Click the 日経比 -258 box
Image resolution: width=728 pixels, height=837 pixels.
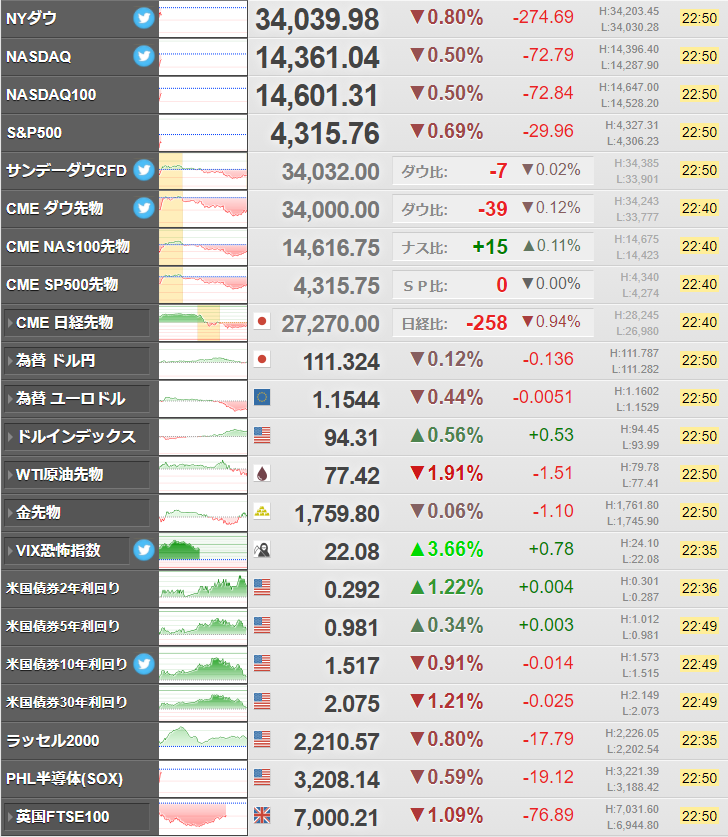[x=493, y=322]
